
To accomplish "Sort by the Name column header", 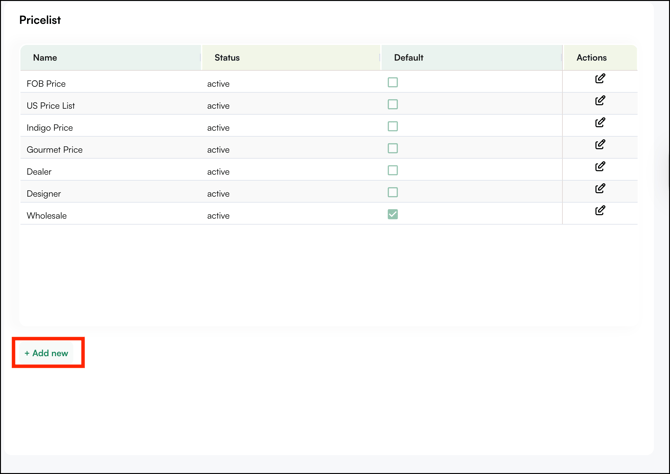I will click(45, 58).
